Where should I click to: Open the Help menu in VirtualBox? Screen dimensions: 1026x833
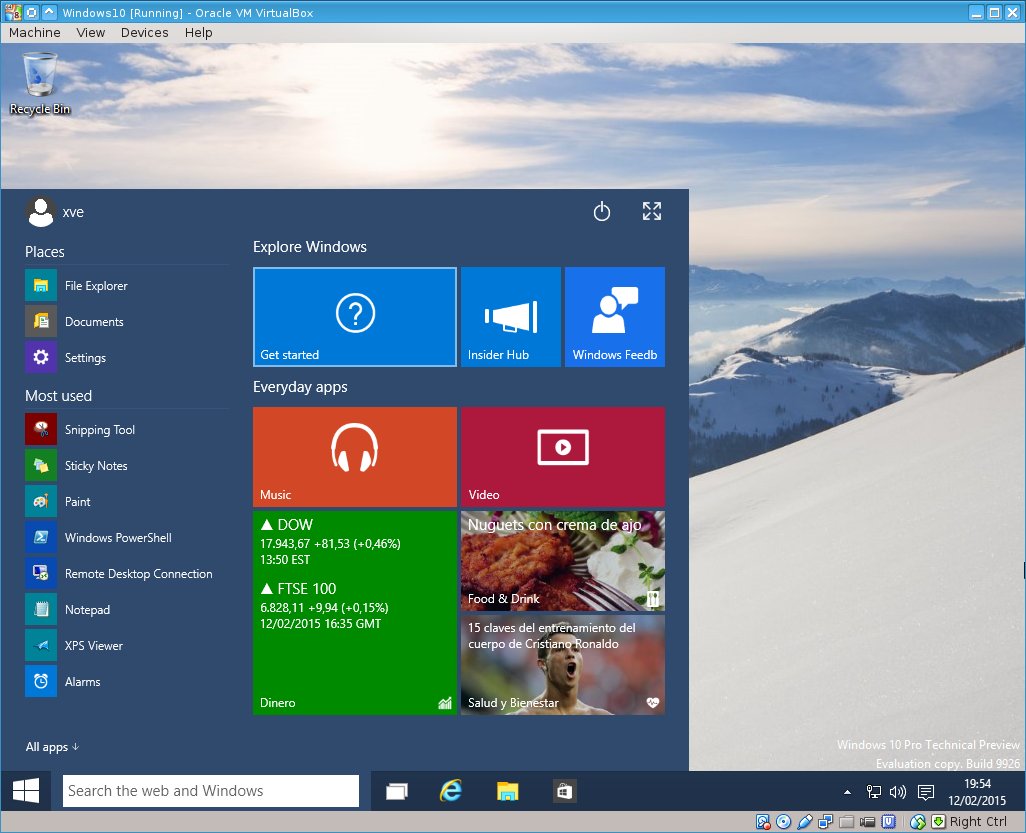(x=198, y=33)
